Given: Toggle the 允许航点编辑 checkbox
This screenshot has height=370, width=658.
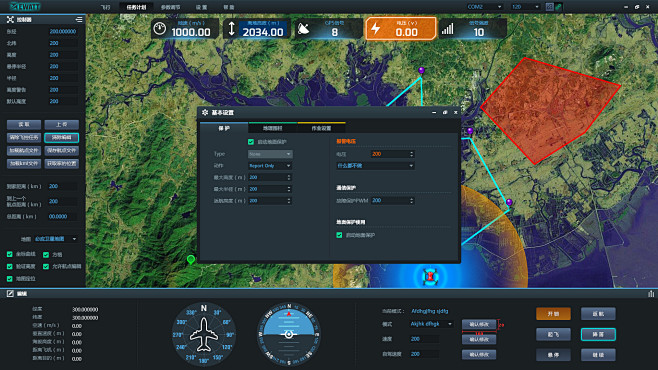Looking at the screenshot, I should 46,266.
